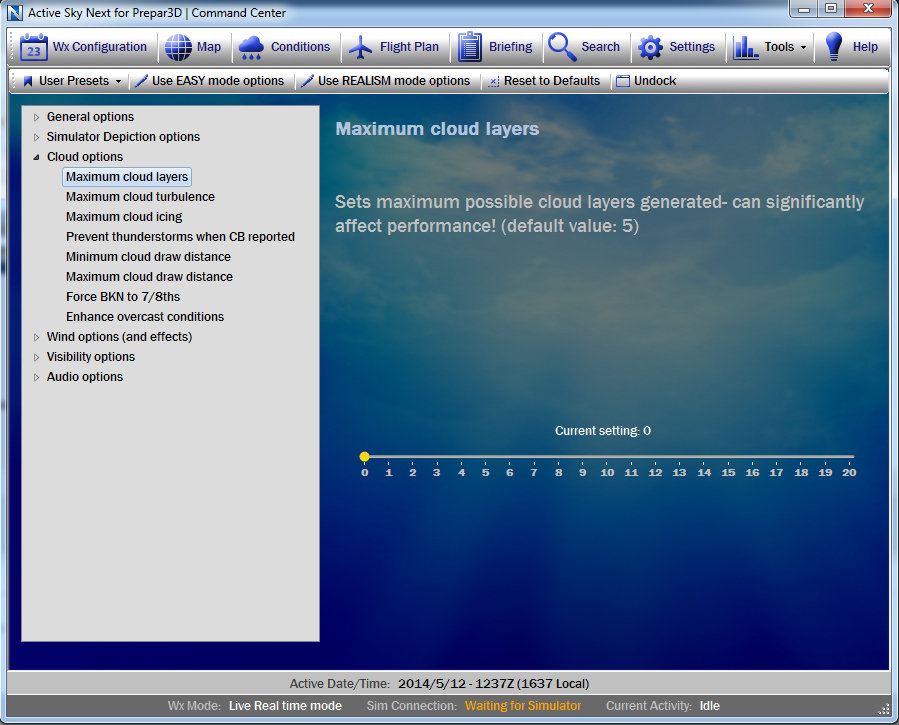Select Force BKN to 7/8ths
This screenshot has width=899, height=725.
point(123,297)
